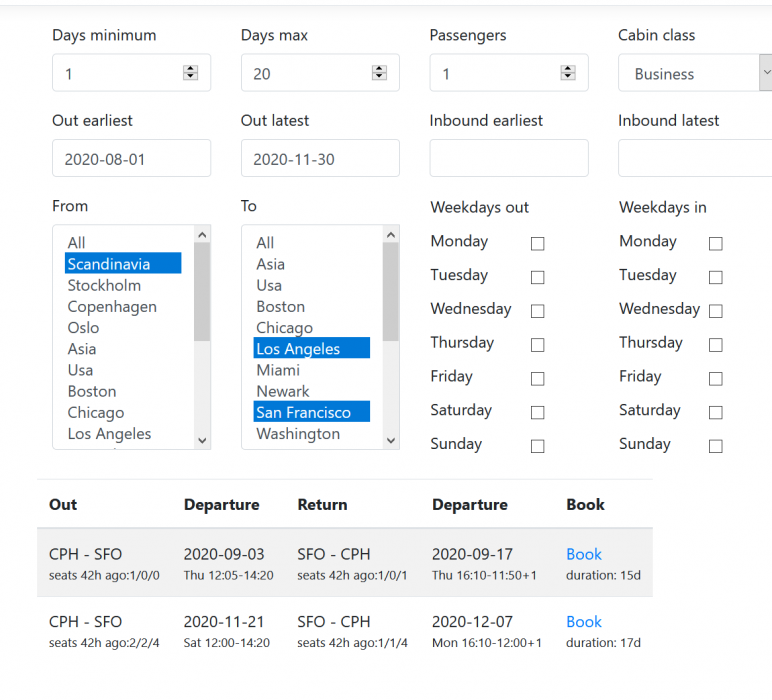Viewport: 772px width, 700px height.
Task: Select Copenhagen in the From list
Action: pyautogui.click(x=112, y=307)
